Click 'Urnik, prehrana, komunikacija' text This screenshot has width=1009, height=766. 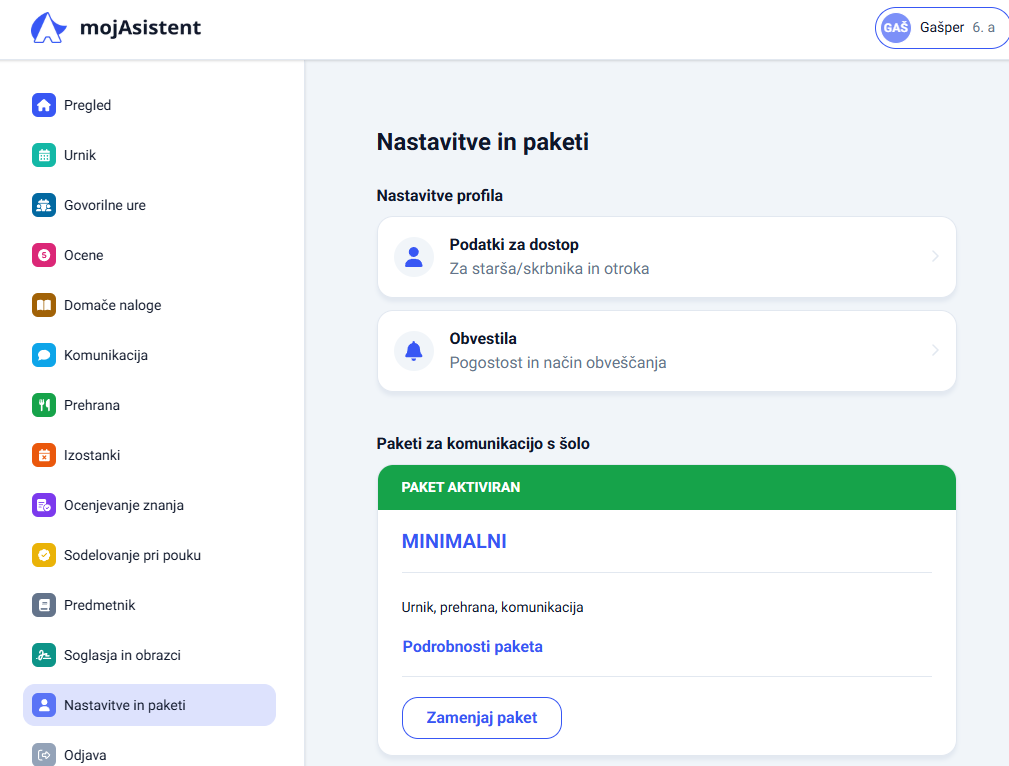492,607
